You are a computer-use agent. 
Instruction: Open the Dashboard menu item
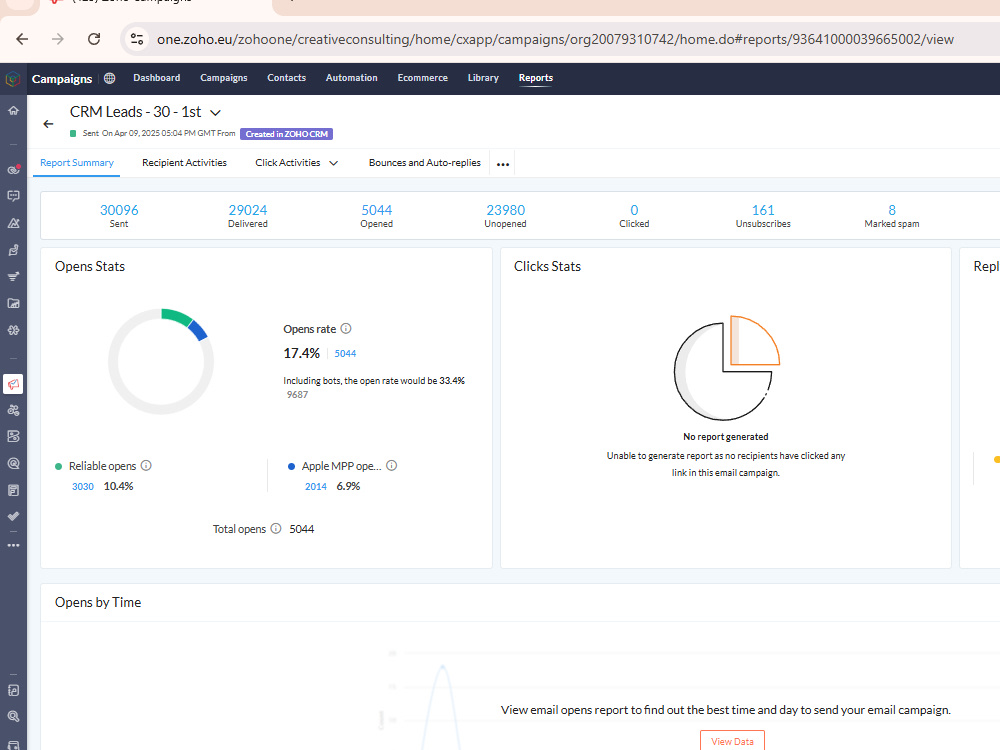tap(157, 78)
